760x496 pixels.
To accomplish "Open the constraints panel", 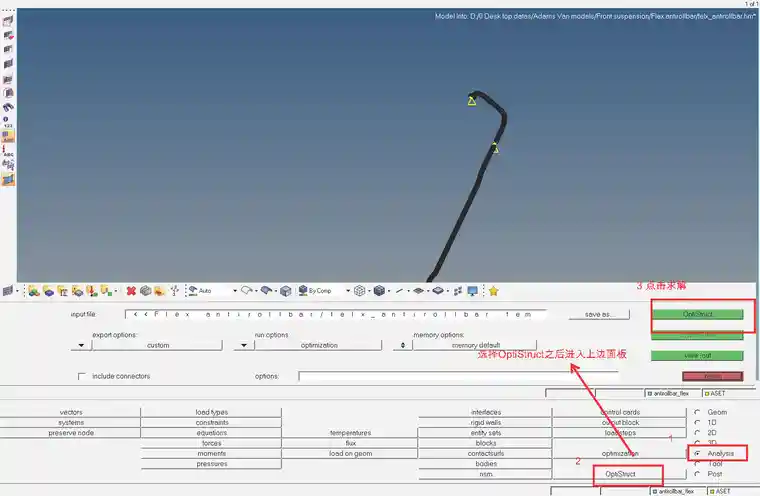I will click(211, 422).
